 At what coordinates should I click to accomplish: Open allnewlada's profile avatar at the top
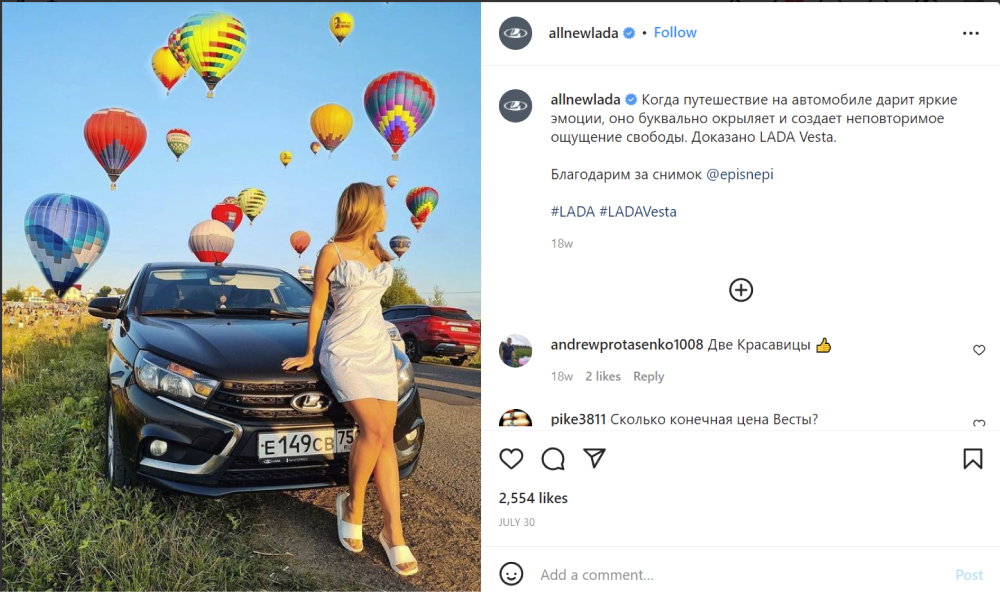(515, 32)
